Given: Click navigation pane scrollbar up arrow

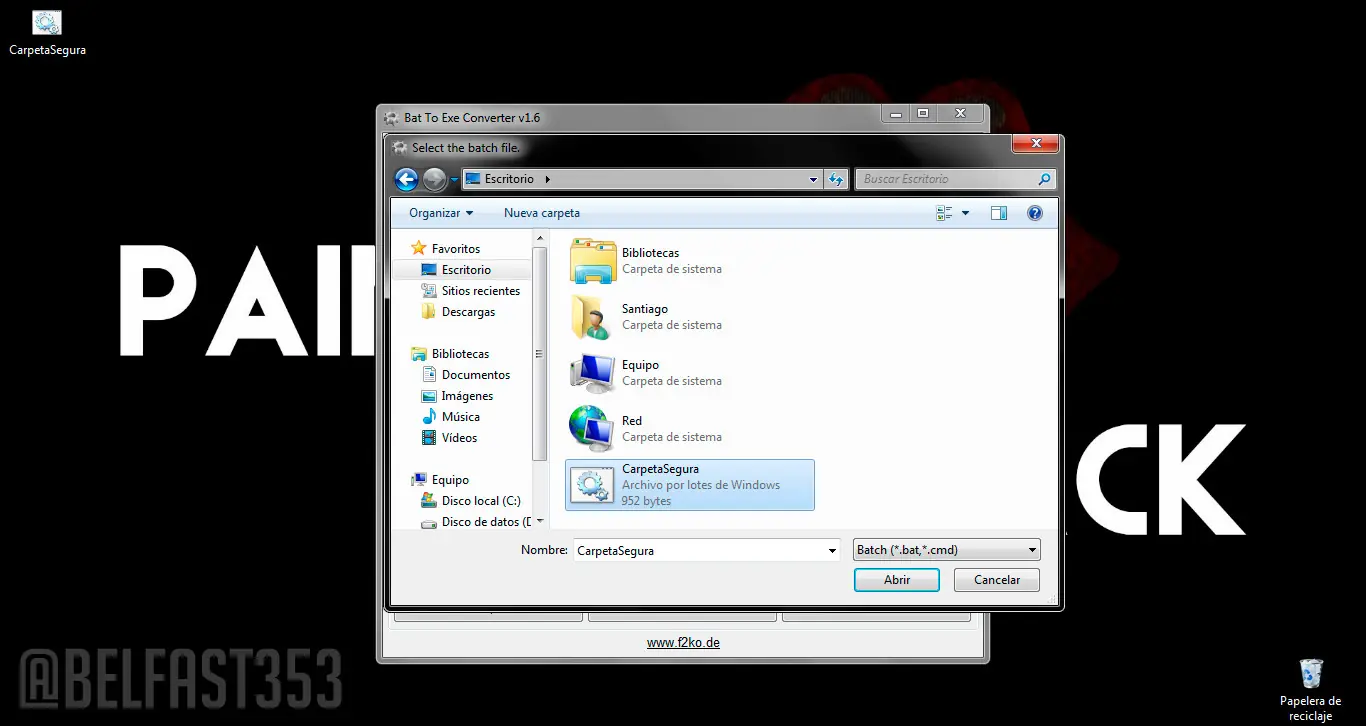Looking at the screenshot, I should (x=540, y=238).
